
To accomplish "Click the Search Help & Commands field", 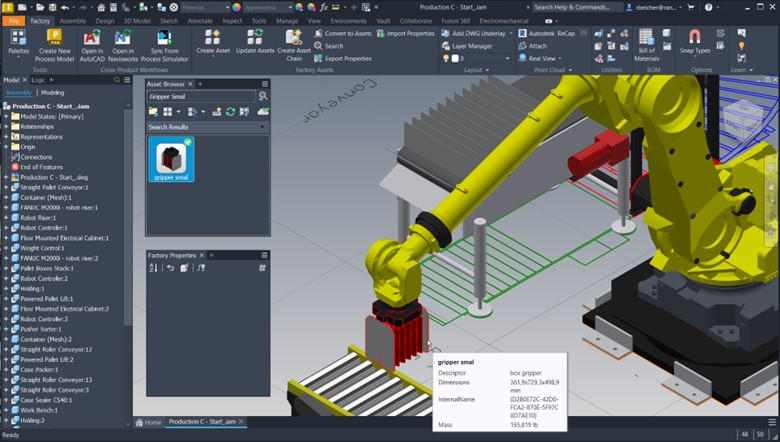I will pyautogui.click(x=577, y=7).
